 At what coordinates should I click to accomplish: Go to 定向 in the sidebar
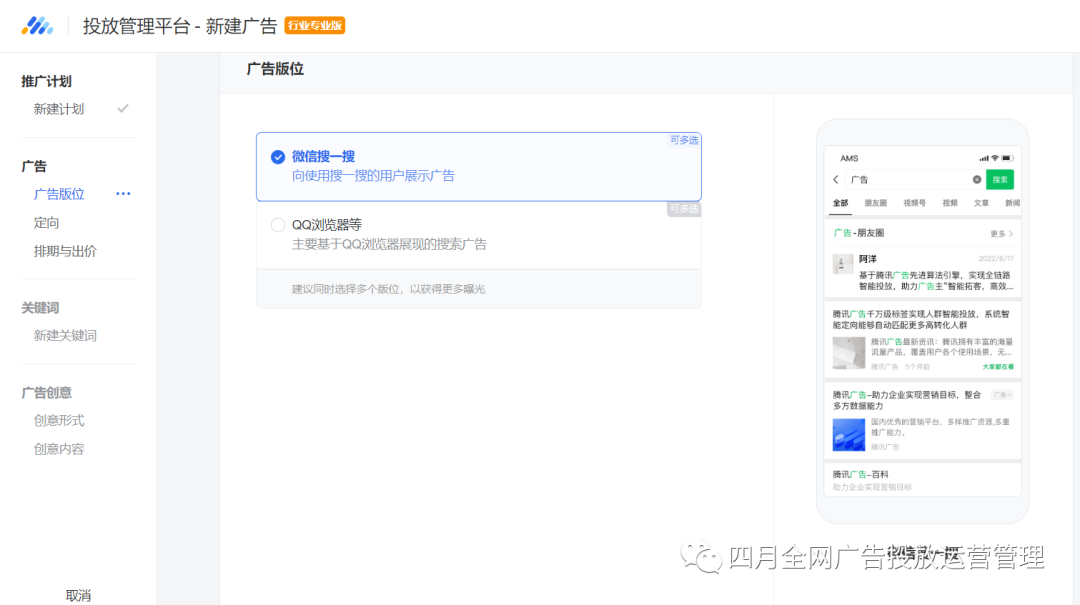tap(46, 223)
